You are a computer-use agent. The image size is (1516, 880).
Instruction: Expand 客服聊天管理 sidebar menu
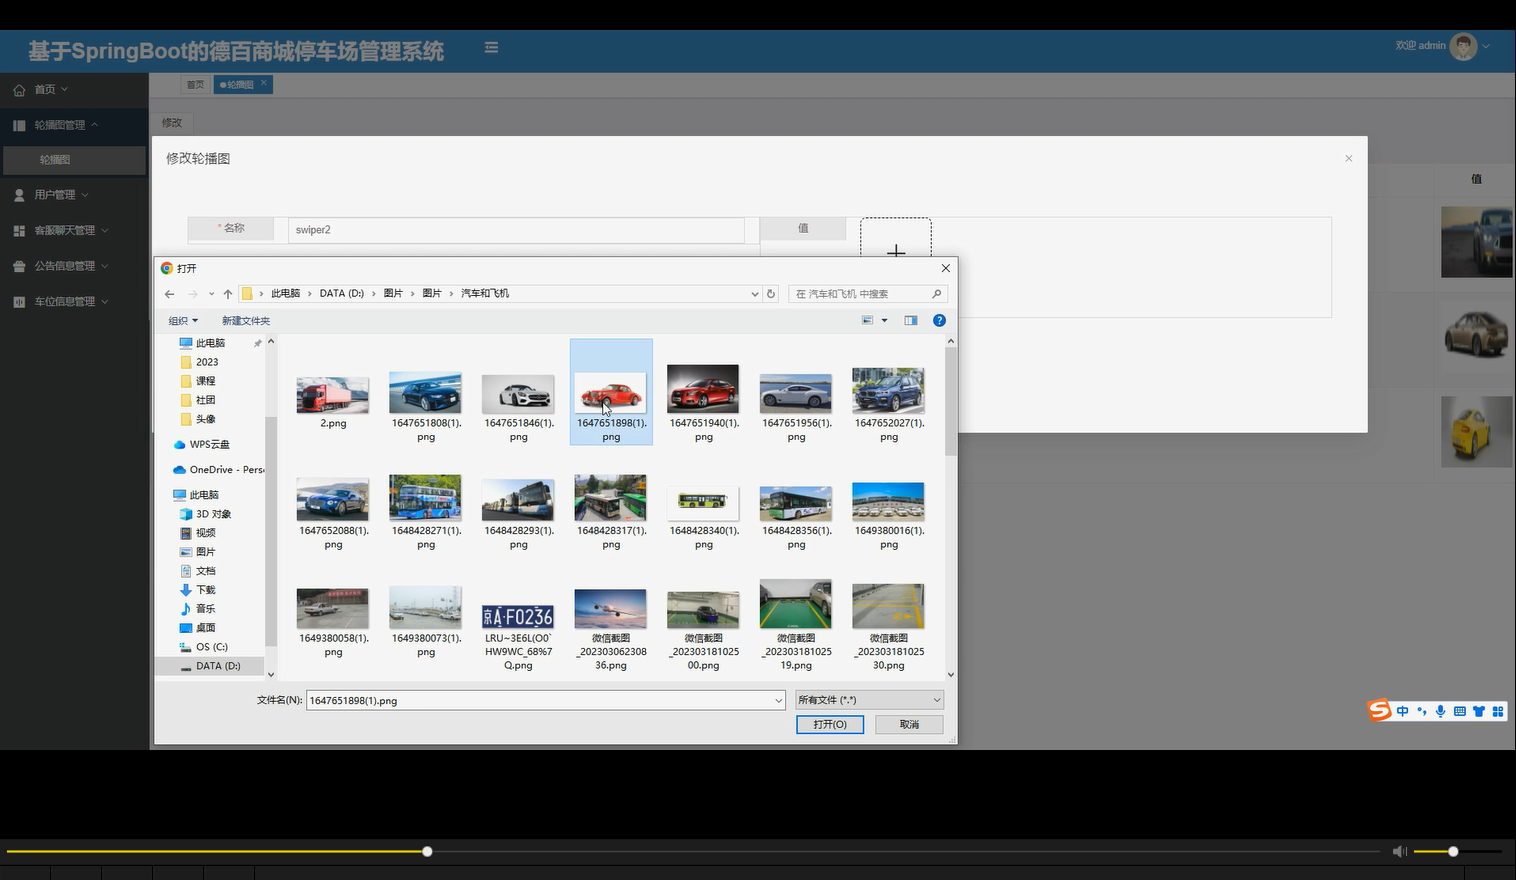(x=74, y=230)
